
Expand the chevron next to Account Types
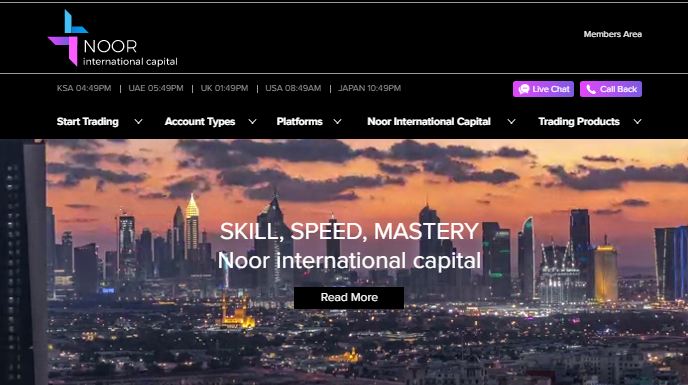point(252,122)
